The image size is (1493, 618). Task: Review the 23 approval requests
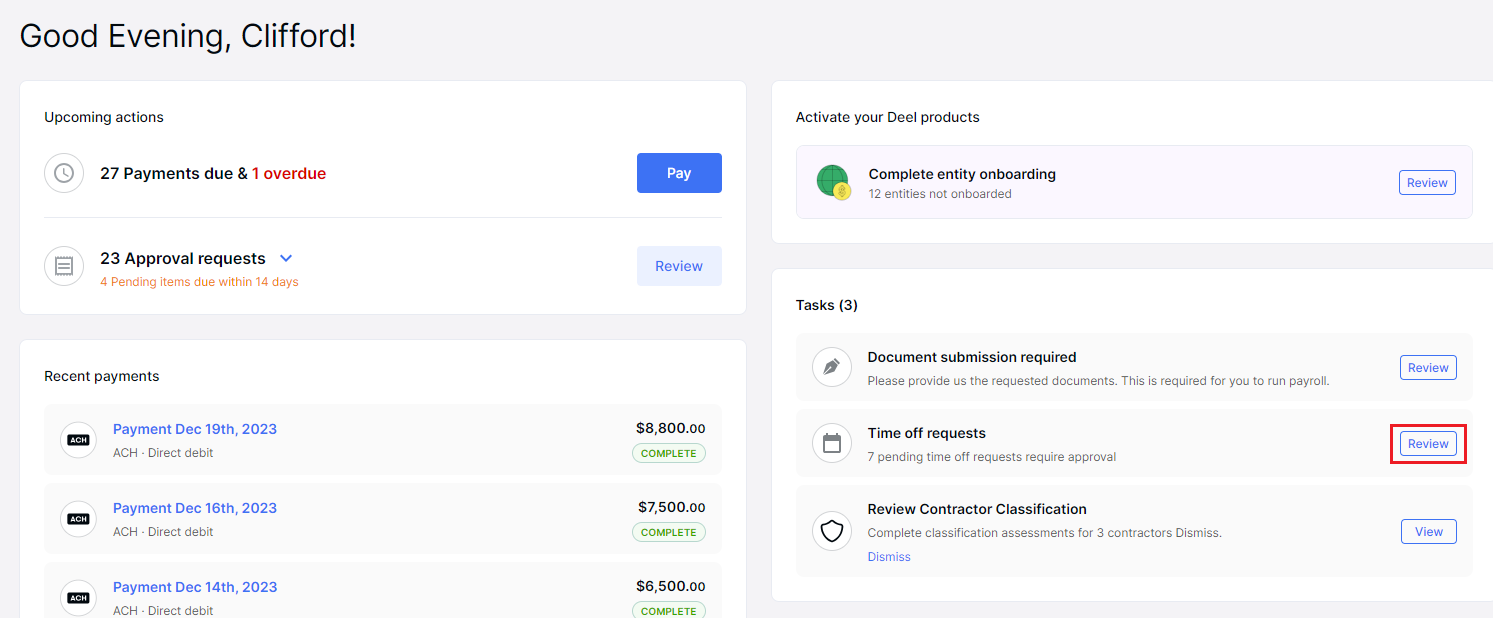pyautogui.click(x=679, y=266)
